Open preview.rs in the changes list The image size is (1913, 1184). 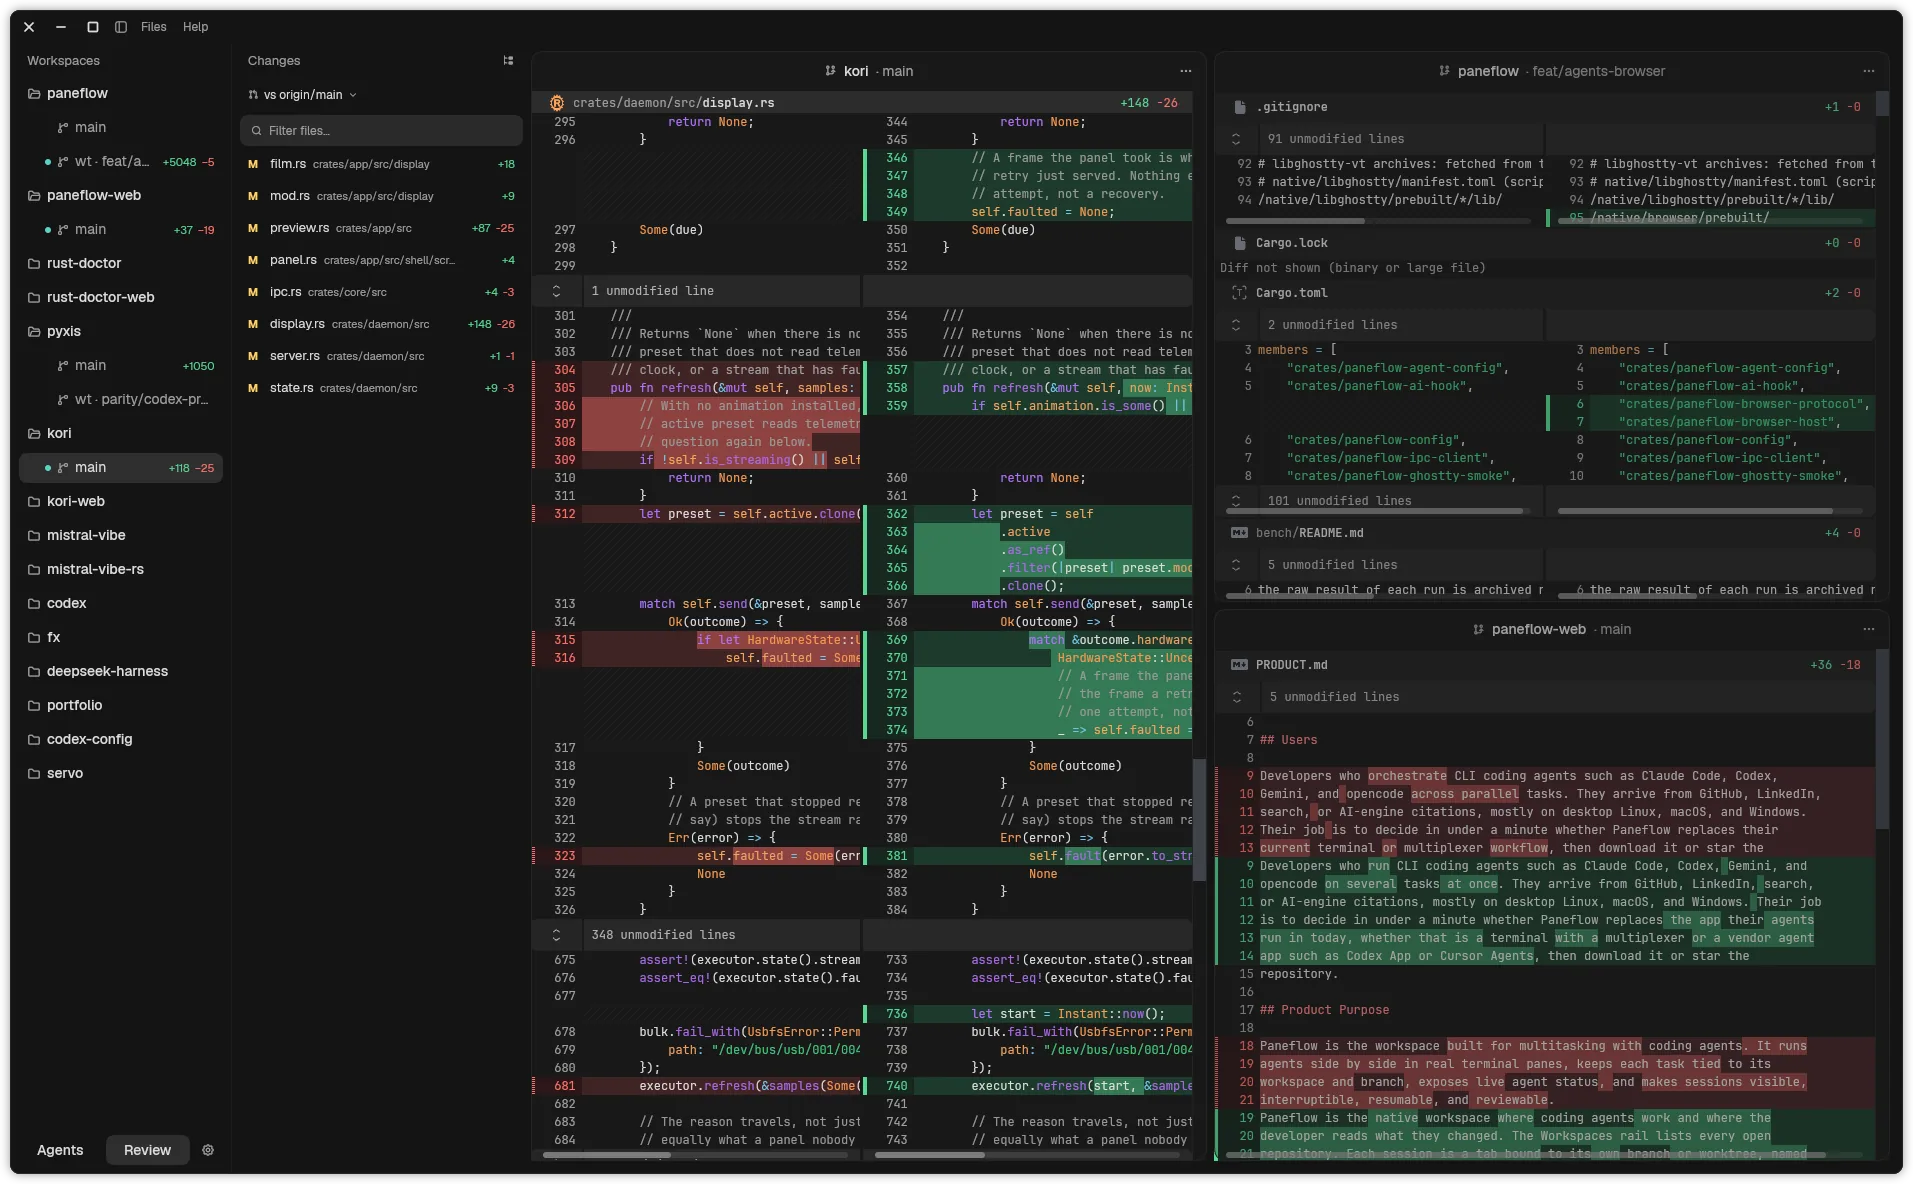click(x=381, y=228)
